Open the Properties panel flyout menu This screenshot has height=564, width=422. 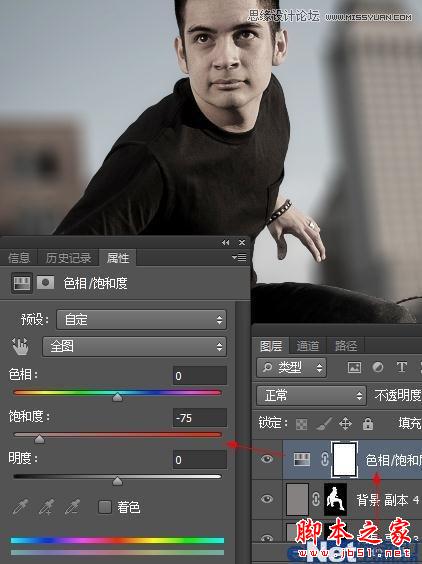pos(239,258)
